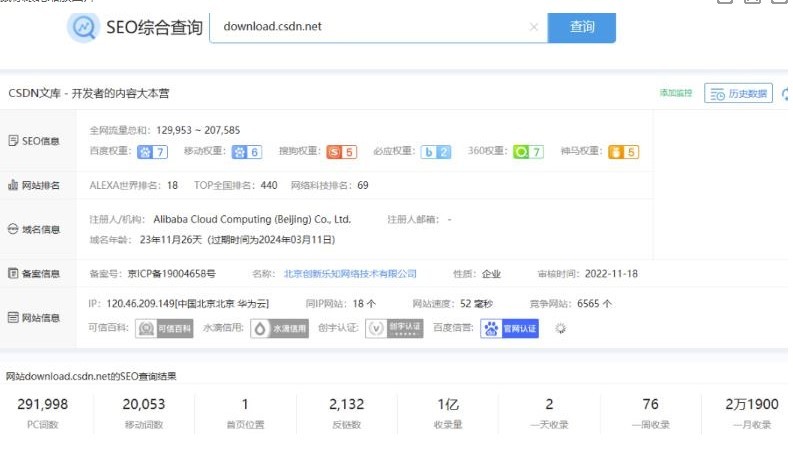Click 一周收录 value 76
Viewport: 793px width, 450px height.
650,404
